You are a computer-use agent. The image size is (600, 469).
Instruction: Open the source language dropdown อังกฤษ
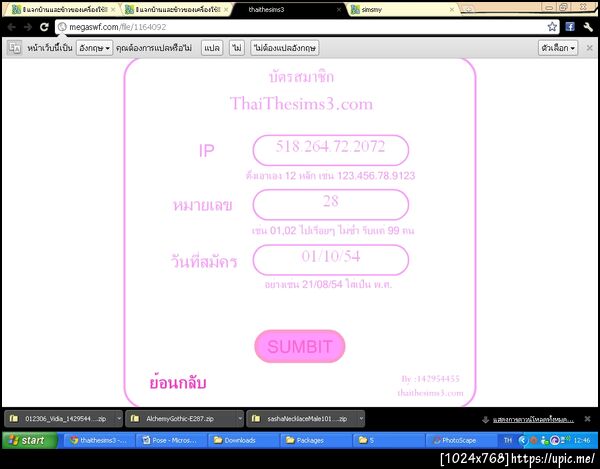coord(94,48)
